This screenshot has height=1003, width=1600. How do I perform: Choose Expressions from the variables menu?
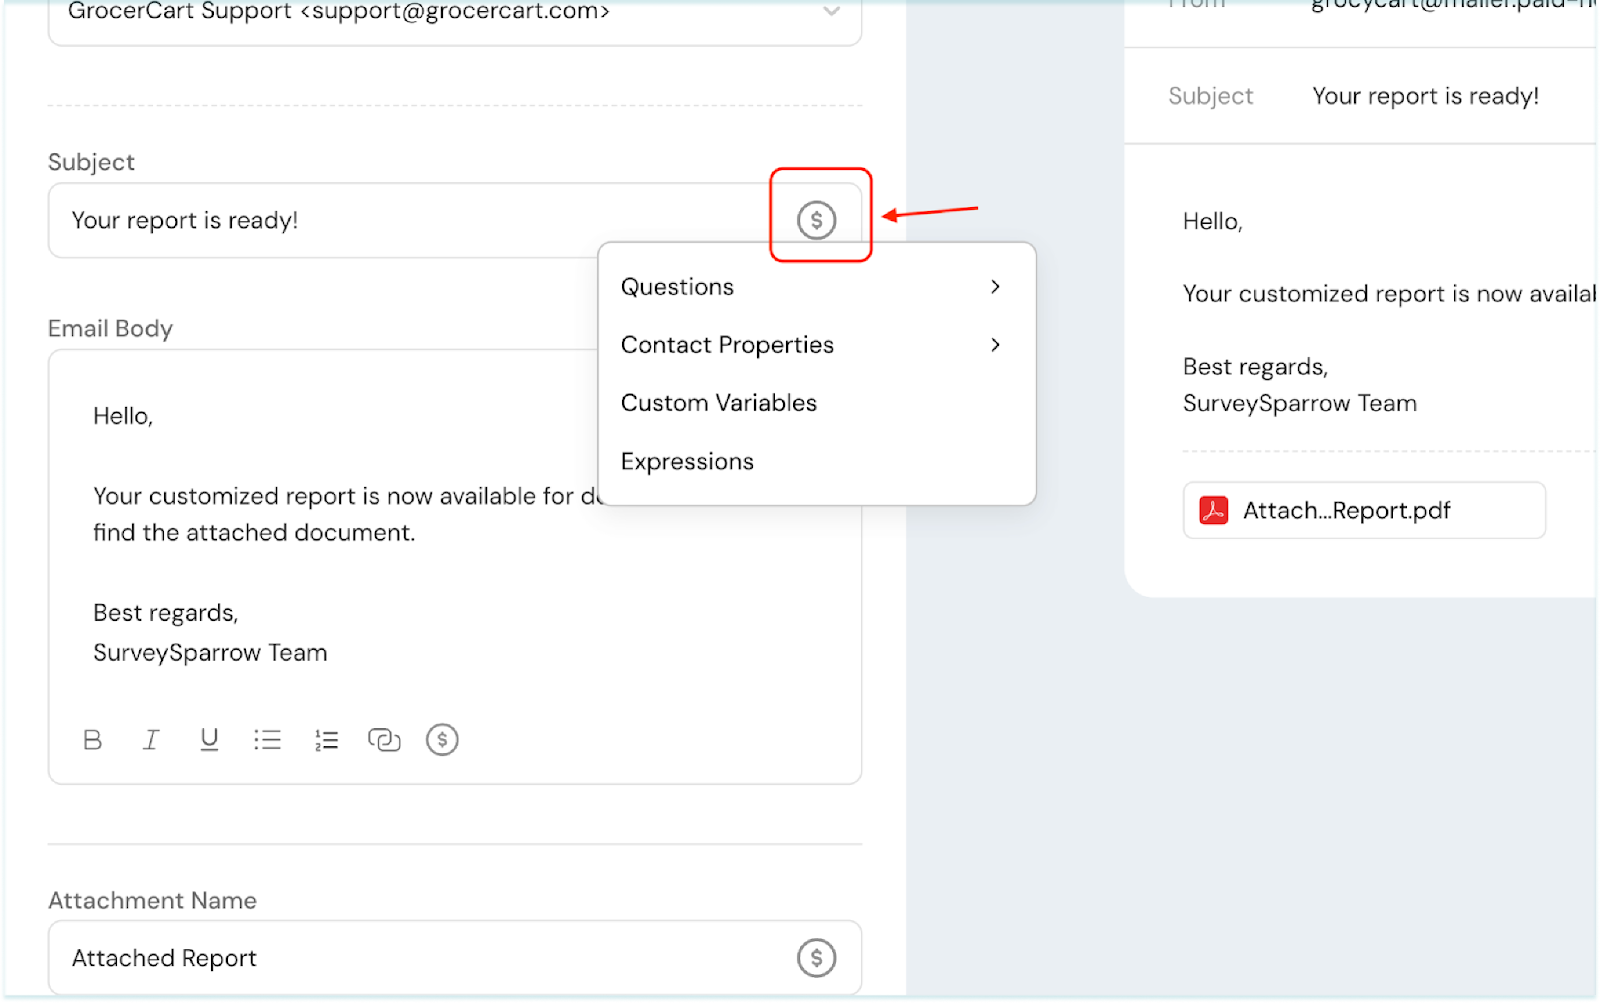click(687, 462)
